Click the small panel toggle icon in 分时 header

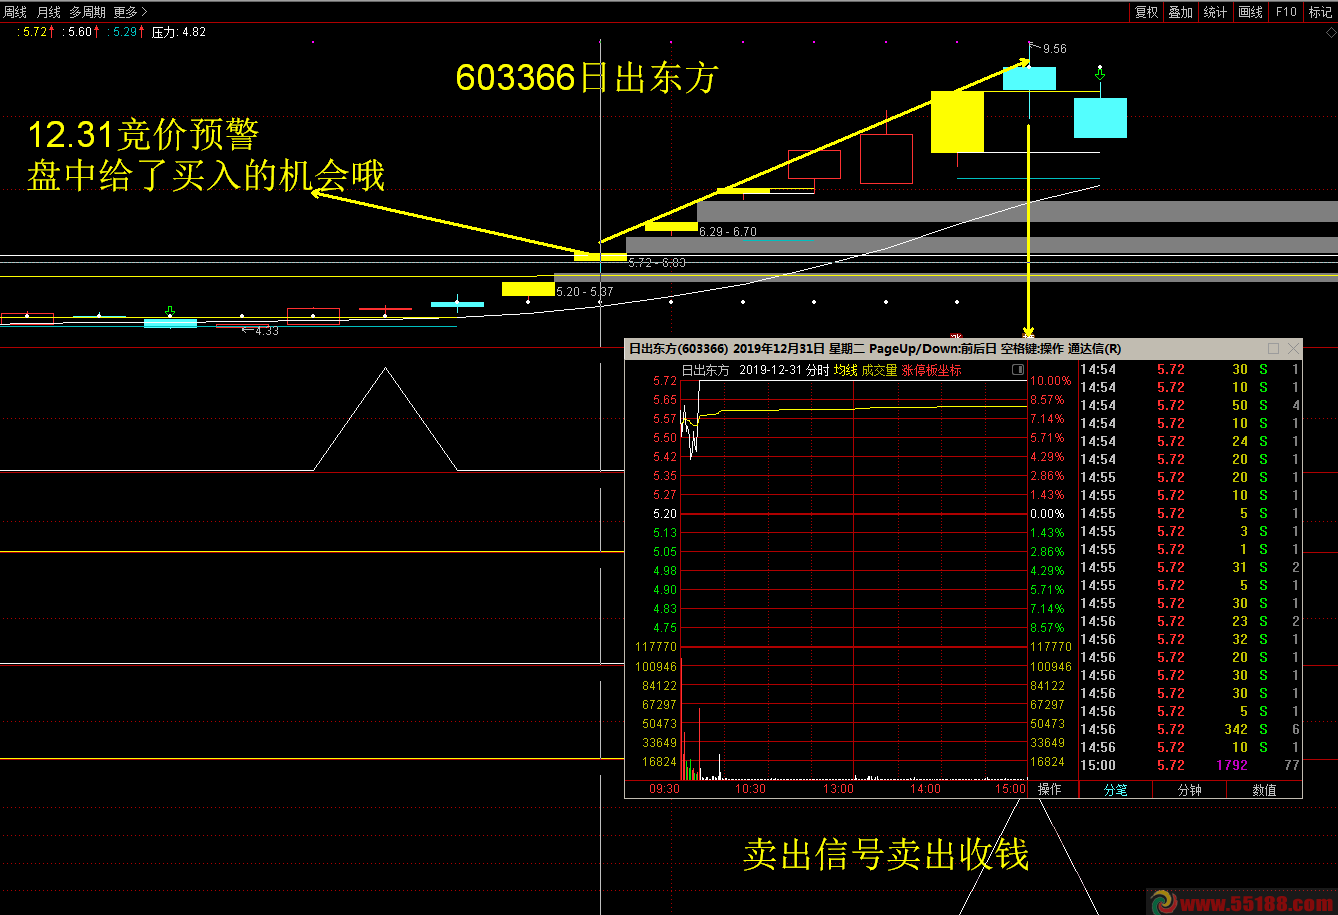(1018, 370)
